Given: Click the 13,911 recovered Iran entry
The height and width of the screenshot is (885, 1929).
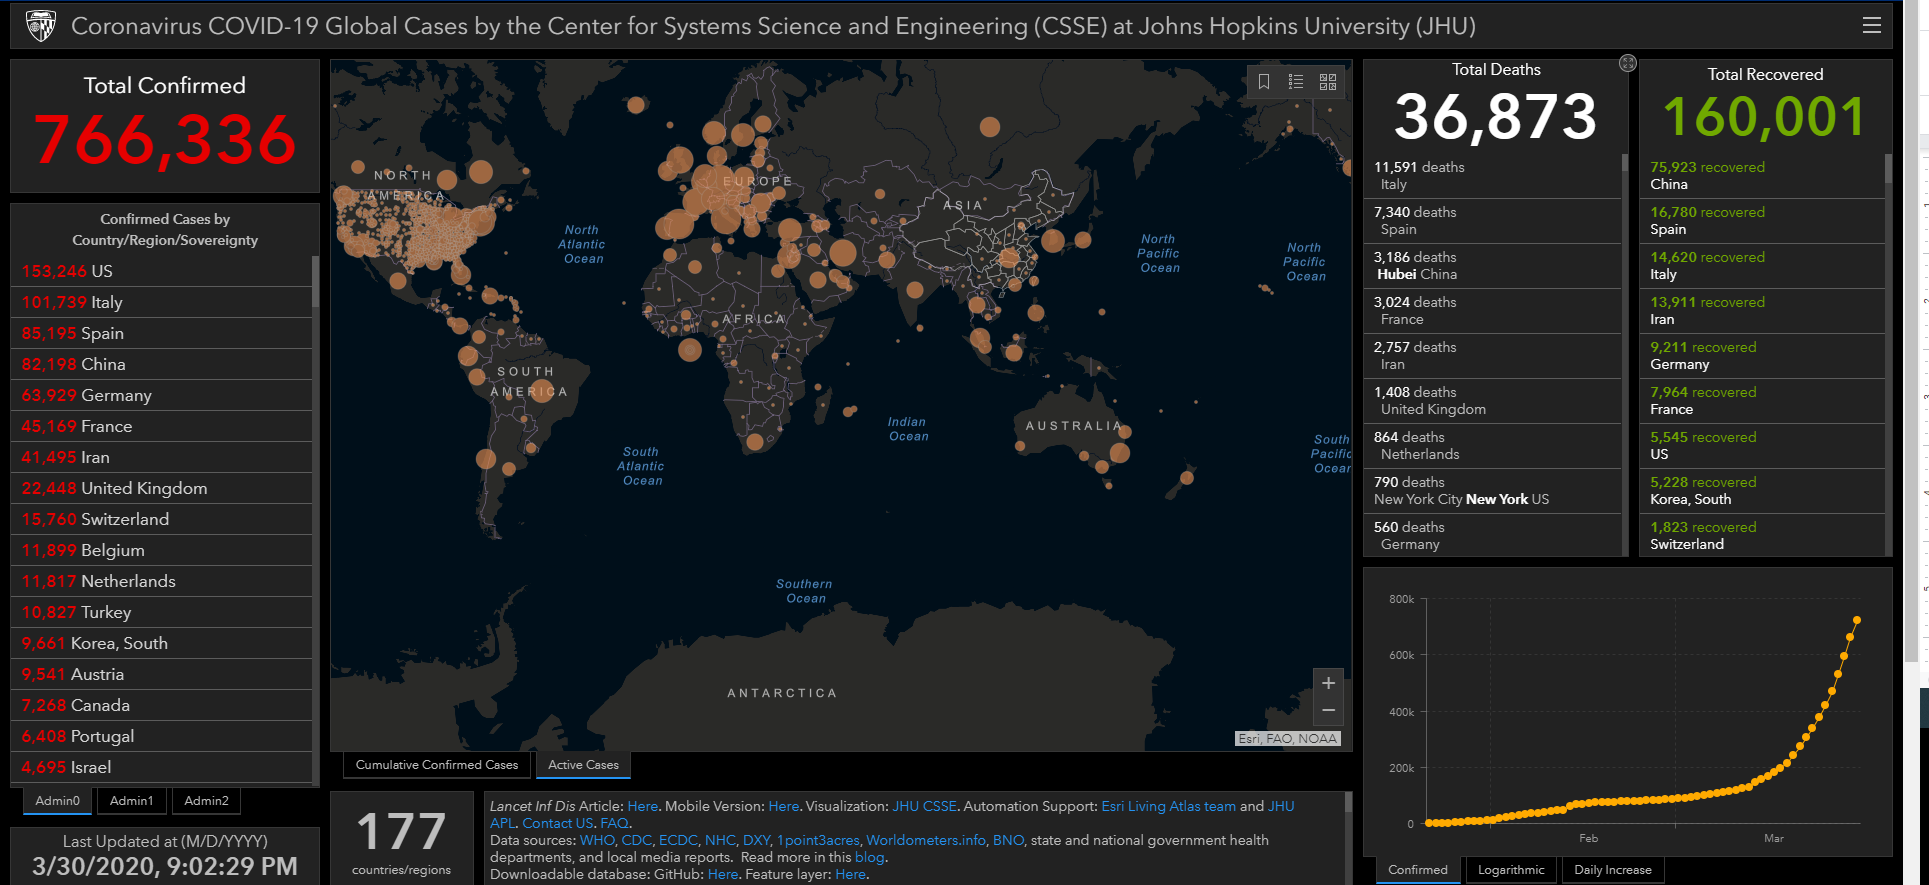Looking at the screenshot, I should [1762, 311].
